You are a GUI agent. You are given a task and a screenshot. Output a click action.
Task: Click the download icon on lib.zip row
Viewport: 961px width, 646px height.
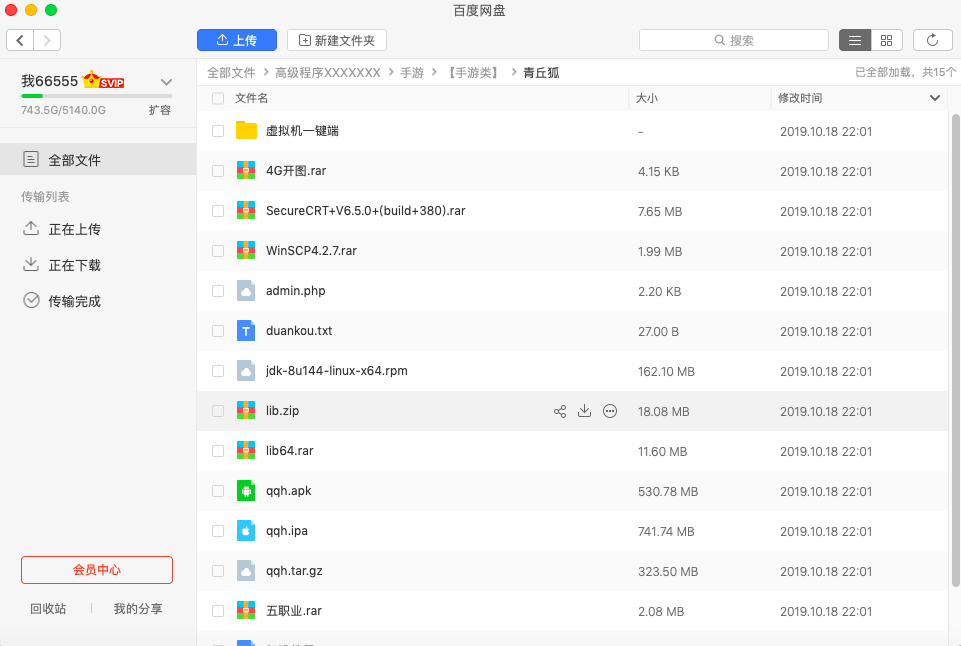(x=585, y=411)
